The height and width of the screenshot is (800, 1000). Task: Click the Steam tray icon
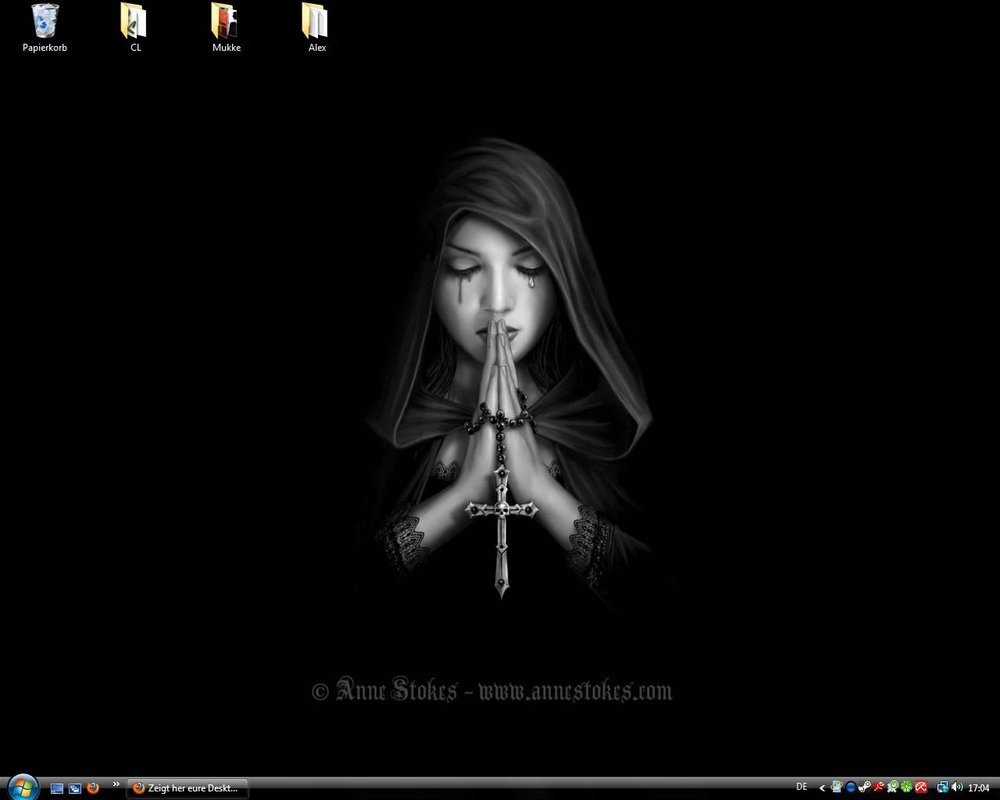(x=864, y=788)
